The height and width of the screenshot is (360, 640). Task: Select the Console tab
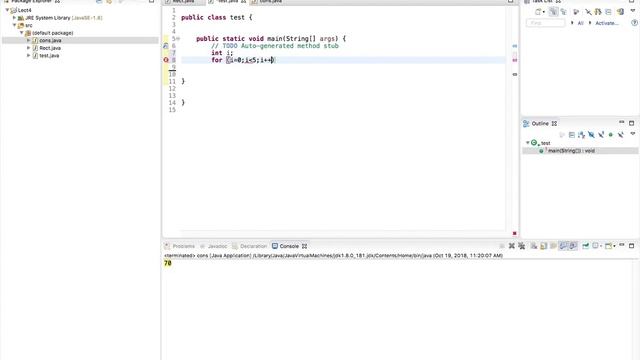[289, 246]
